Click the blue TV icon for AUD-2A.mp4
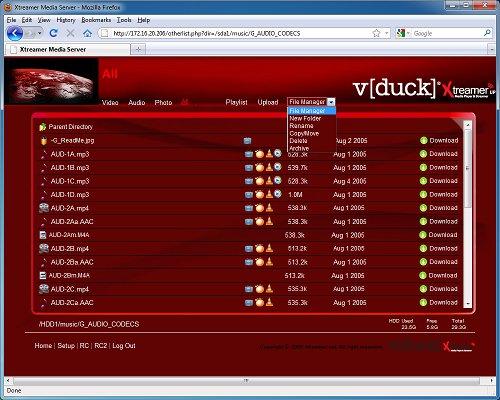 (249, 208)
